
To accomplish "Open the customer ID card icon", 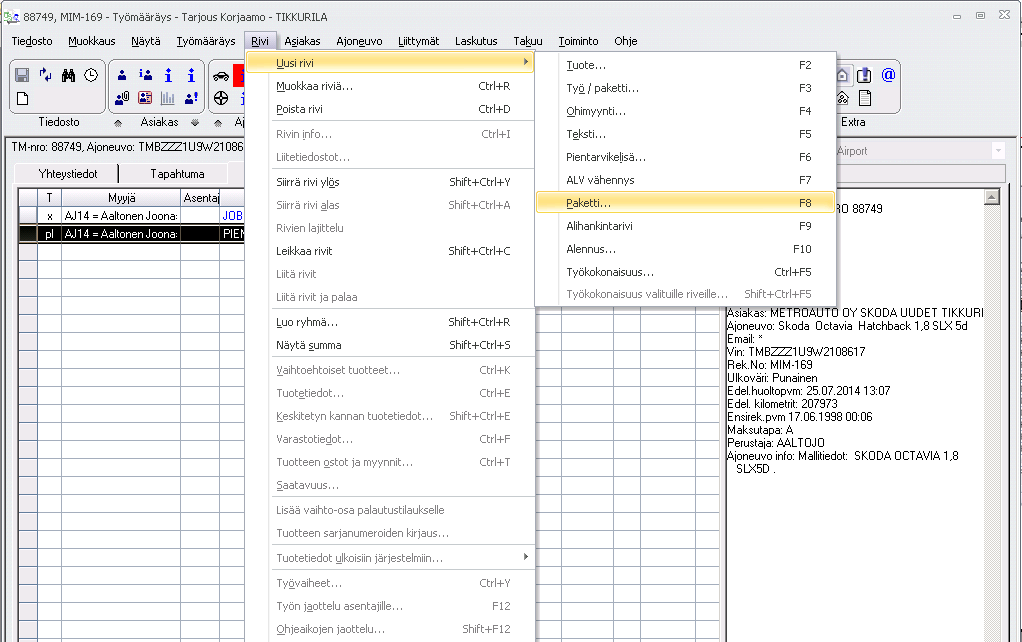I will point(145,98).
